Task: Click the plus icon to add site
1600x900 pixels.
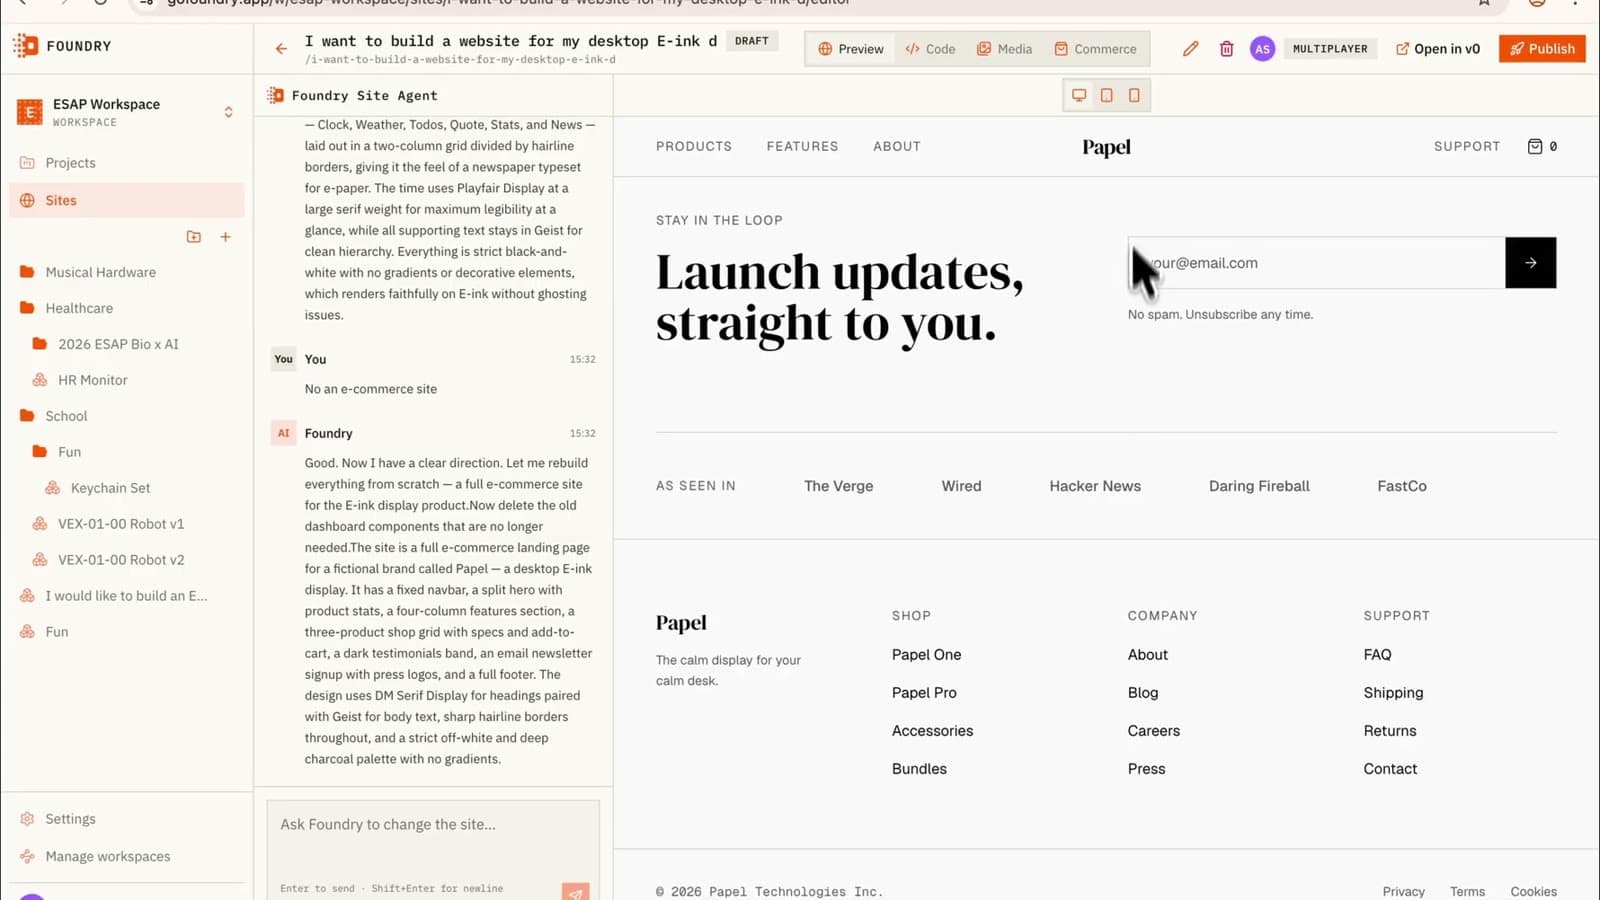Action: (x=226, y=237)
